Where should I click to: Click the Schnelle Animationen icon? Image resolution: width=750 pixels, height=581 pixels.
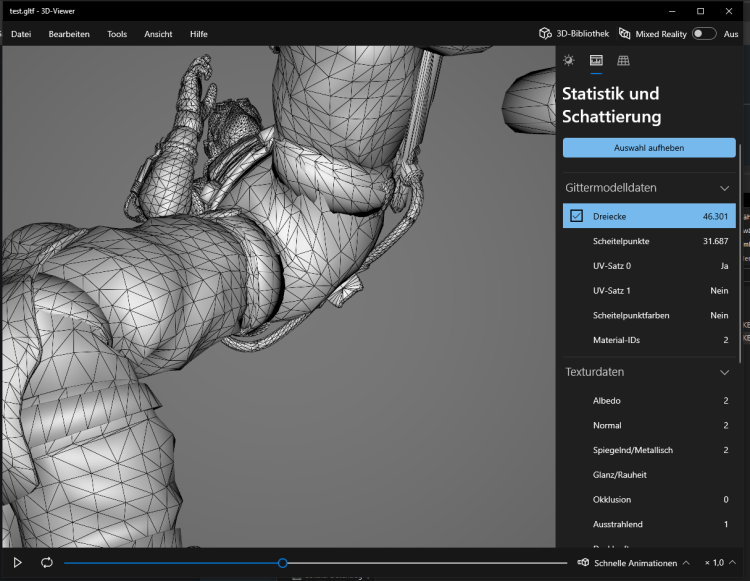(583, 563)
